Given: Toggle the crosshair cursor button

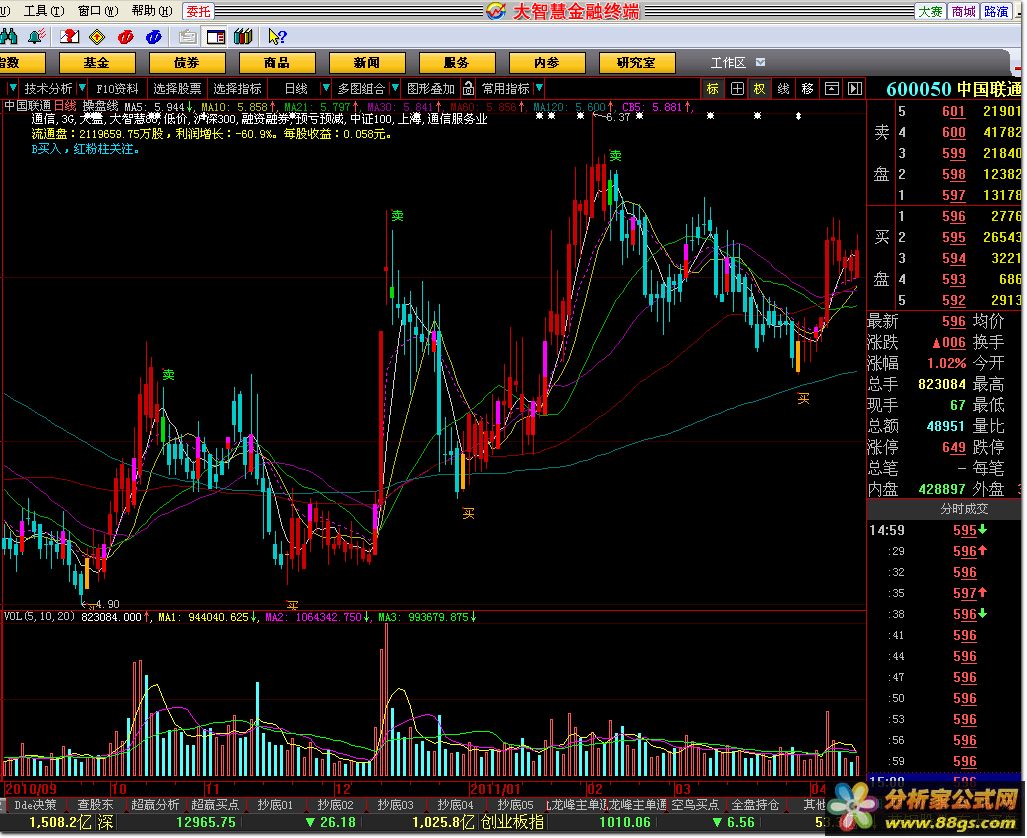Looking at the screenshot, I should 737,88.
